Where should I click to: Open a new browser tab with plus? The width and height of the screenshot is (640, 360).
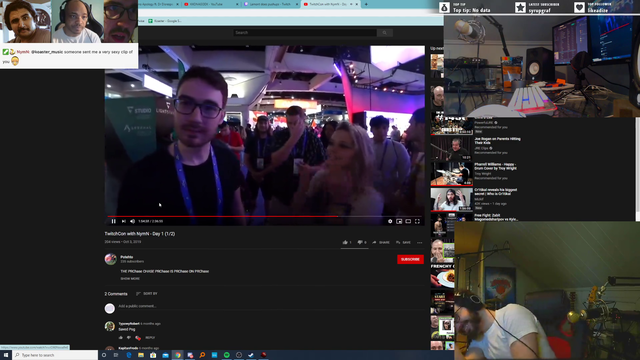pos(366,4)
